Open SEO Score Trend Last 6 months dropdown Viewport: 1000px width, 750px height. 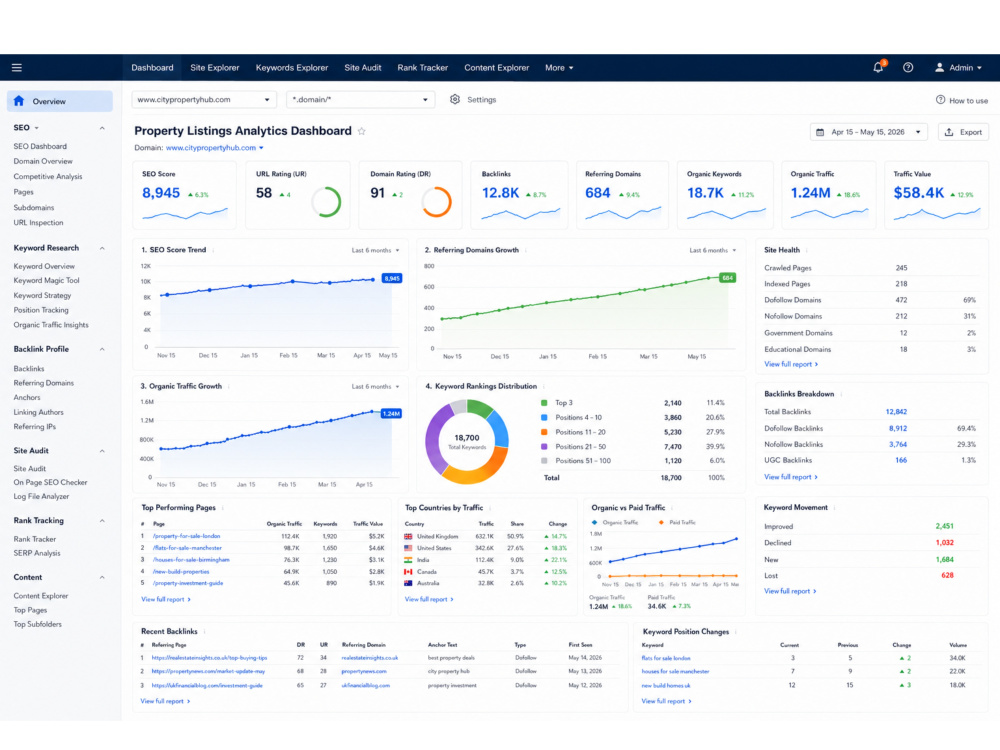376,251
